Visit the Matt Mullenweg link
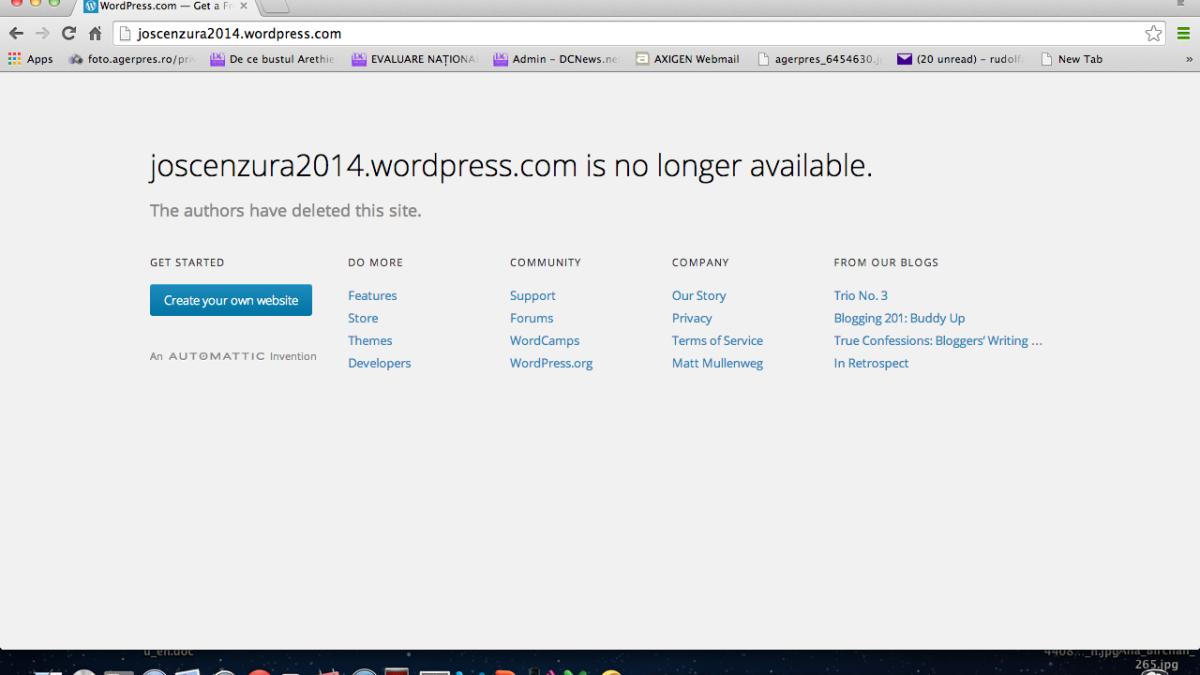Screen dimensions: 1200x675 click(717, 363)
